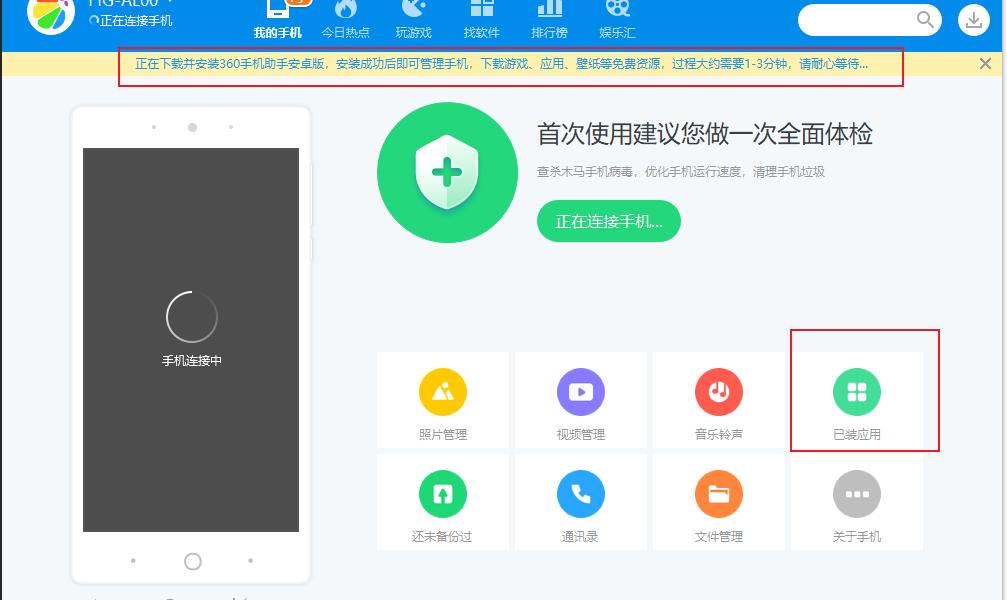
Task: Click the search magnifier icon
Action: (x=926, y=19)
